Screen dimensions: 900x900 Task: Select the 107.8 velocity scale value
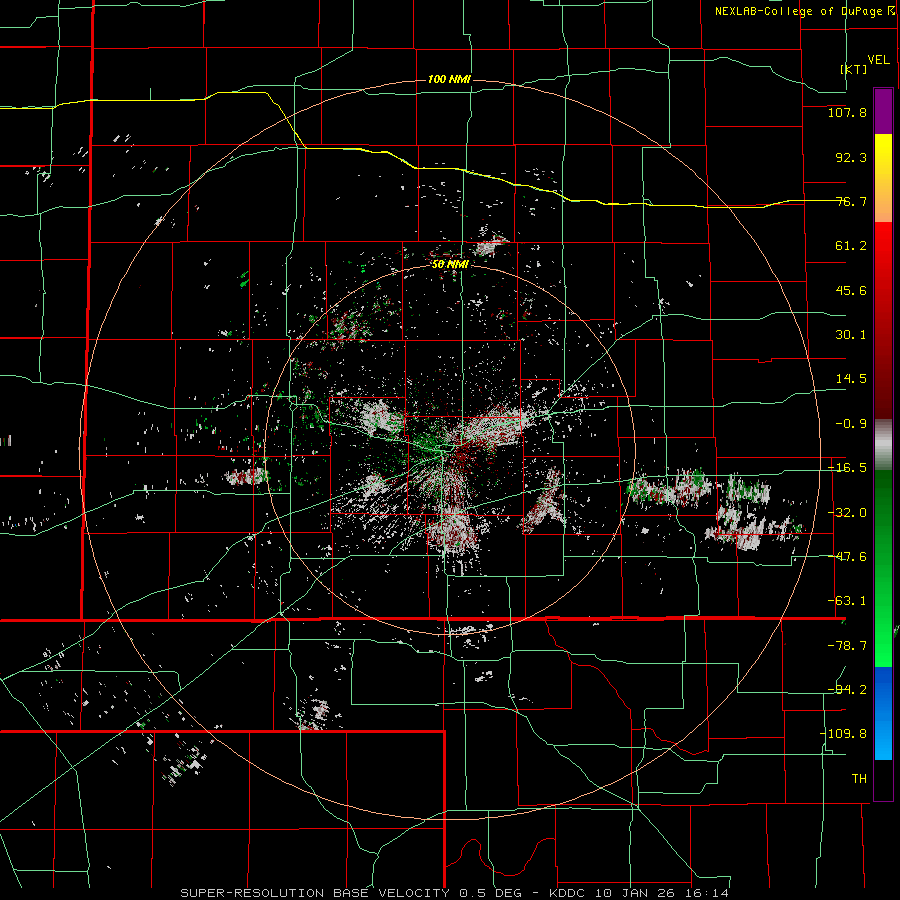tap(847, 112)
